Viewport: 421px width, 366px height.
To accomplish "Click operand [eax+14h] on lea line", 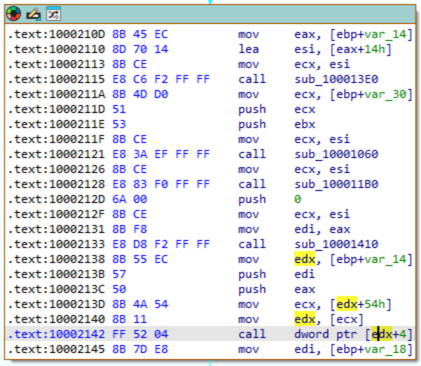I will click(360, 49).
